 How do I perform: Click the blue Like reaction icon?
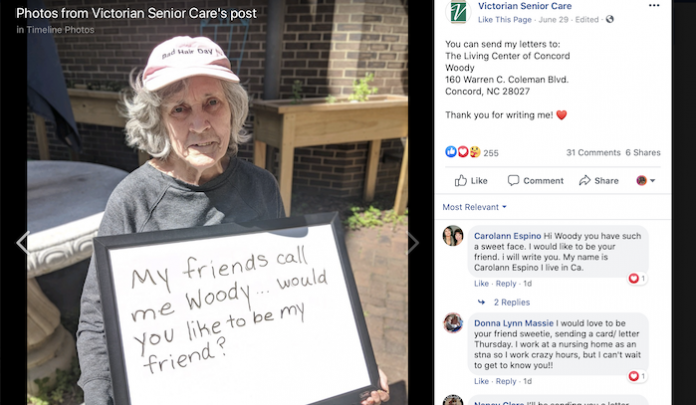click(451, 152)
